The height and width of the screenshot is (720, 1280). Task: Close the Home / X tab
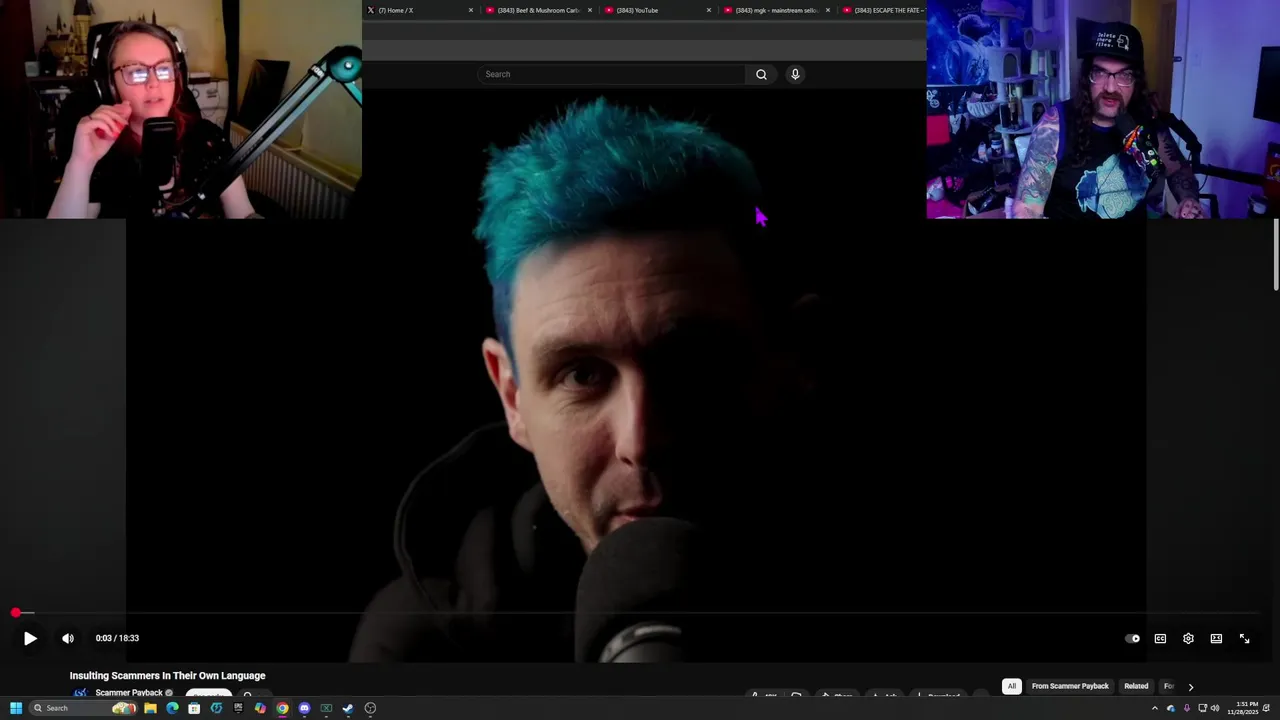[471, 10]
